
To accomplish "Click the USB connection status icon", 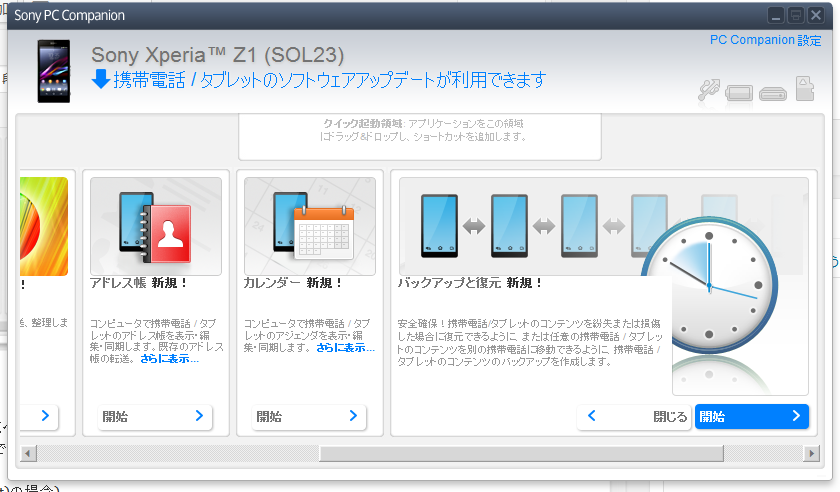I will pyautogui.click(x=709, y=90).
